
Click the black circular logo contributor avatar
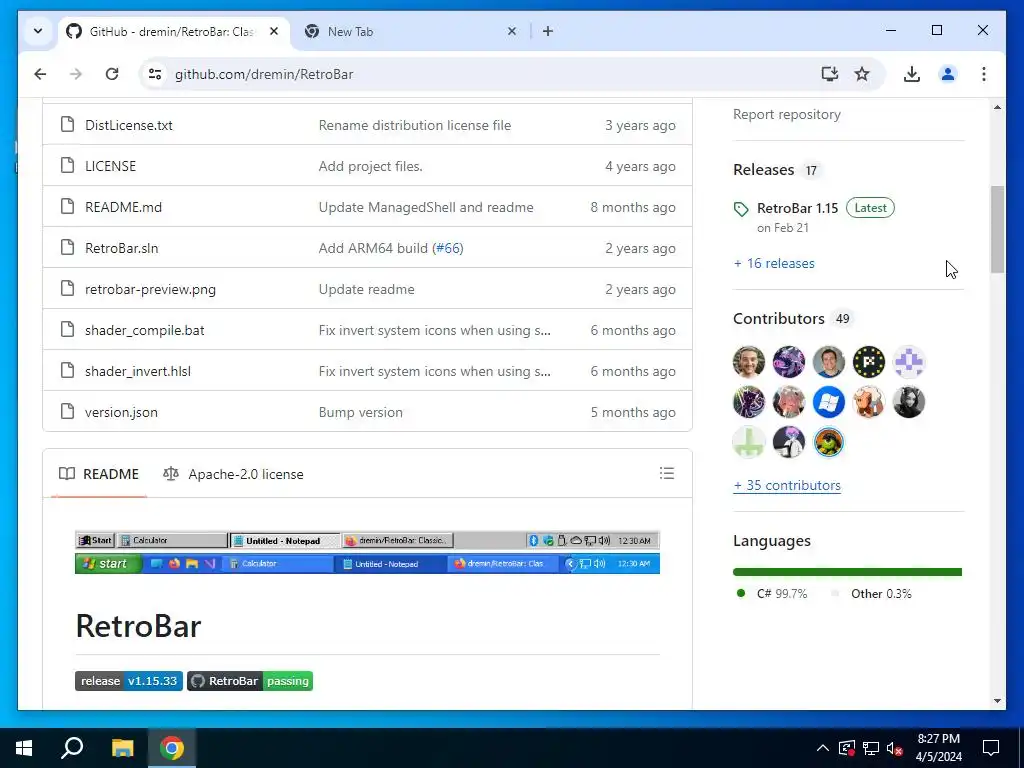869,362
